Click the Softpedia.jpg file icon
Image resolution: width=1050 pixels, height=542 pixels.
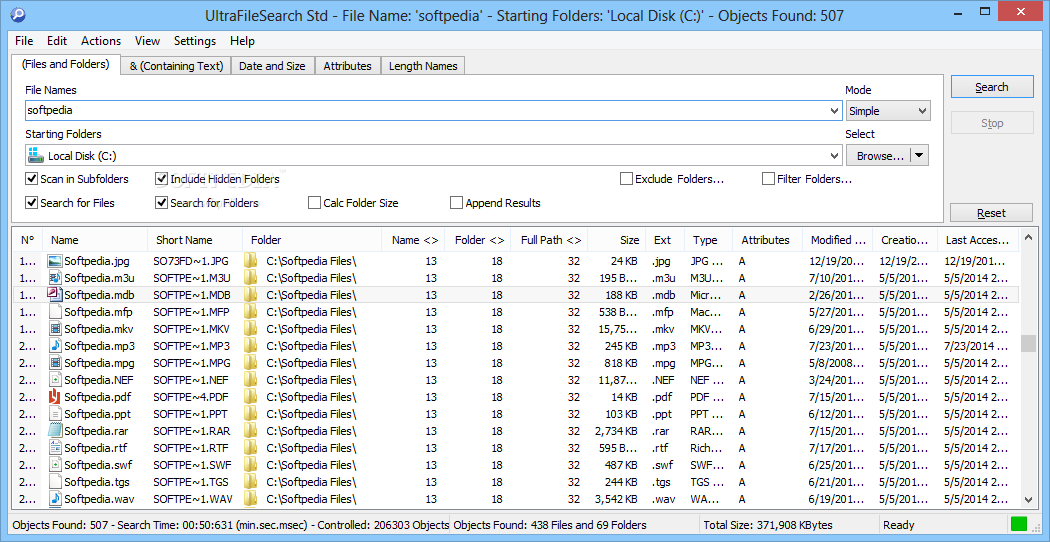click(x=55, y=261)
